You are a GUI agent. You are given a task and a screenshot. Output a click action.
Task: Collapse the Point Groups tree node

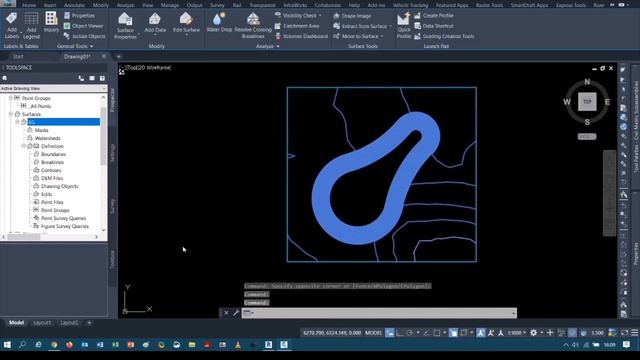[x=11, y=98]
